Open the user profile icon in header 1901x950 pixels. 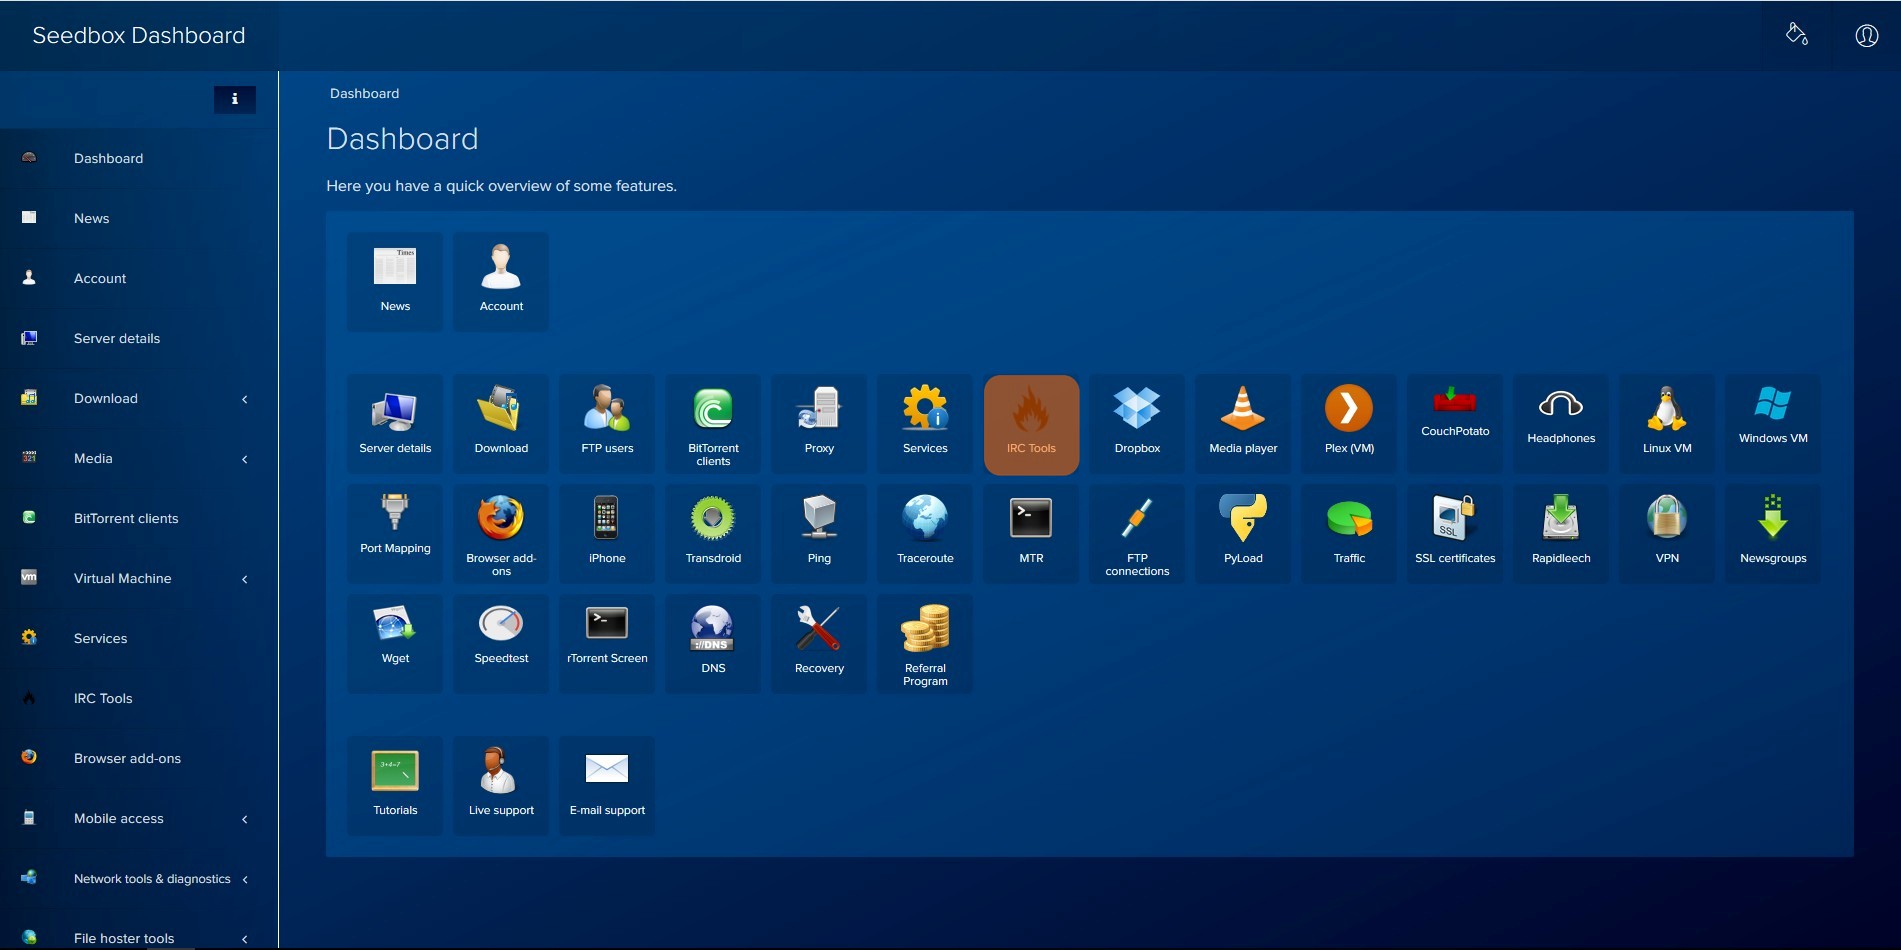tap(1866, 36)
